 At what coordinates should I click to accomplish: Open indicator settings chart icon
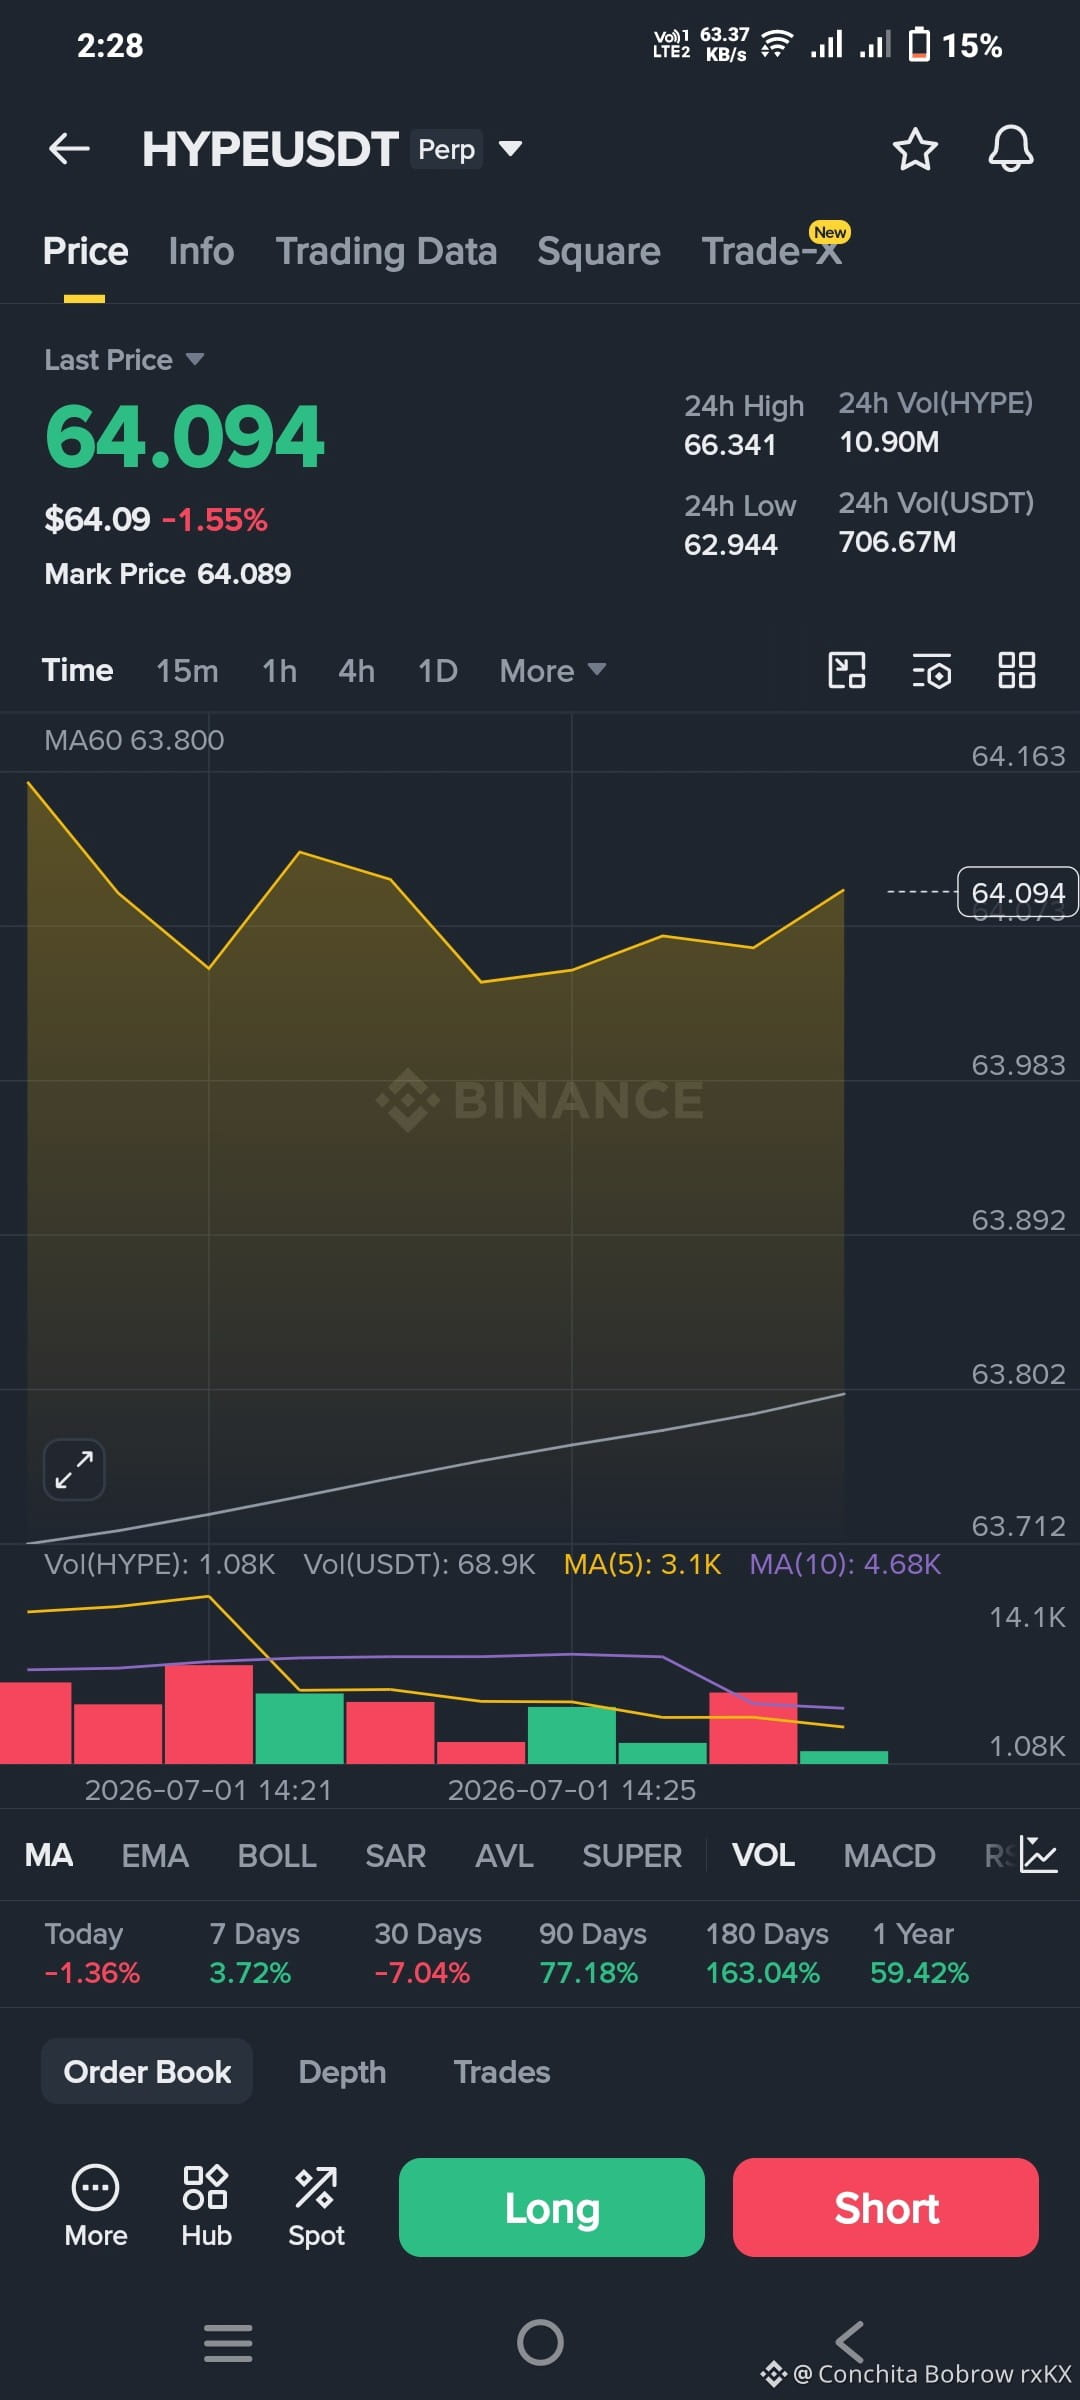1039,1855
